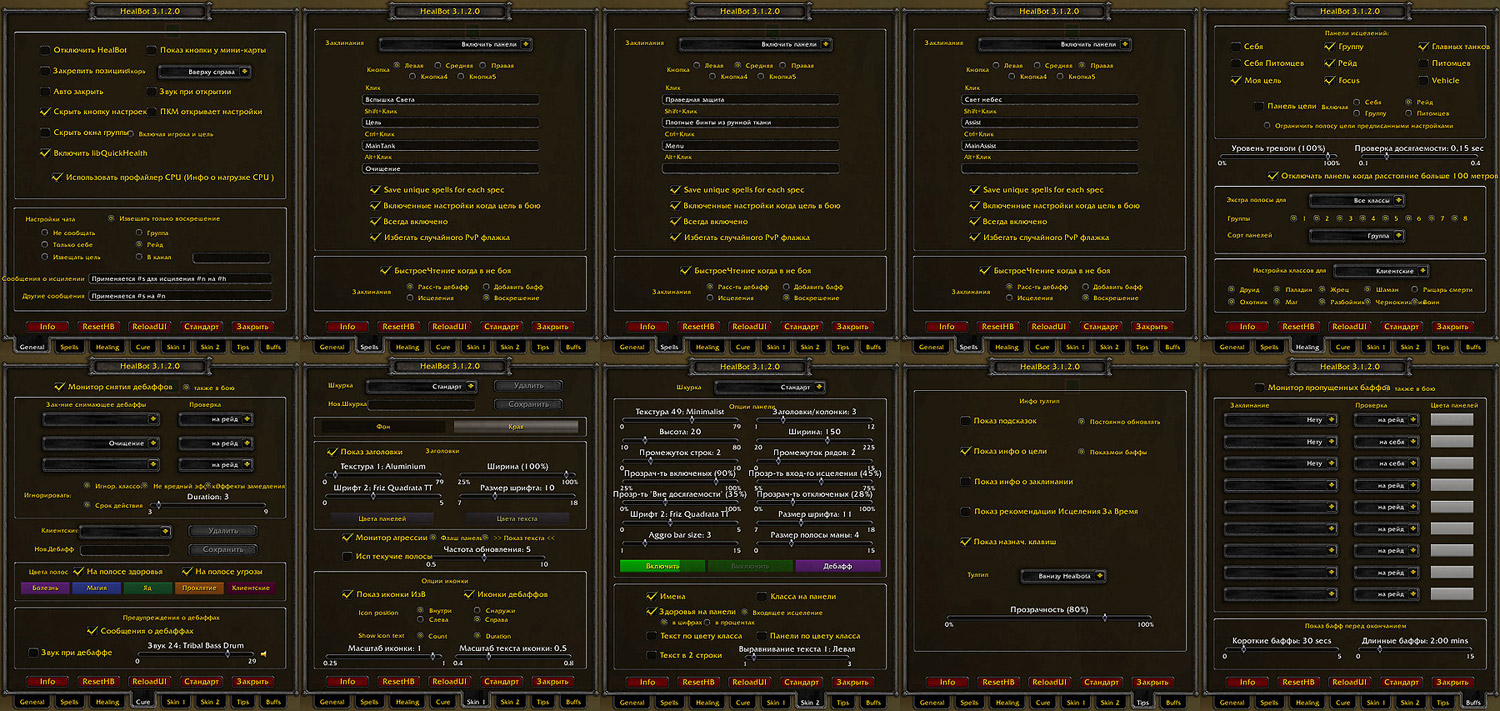This screenshot has width=1500, height=711.
Task: Open the Настройка классов Клиентские dropdown
Action: [1382, 271]
